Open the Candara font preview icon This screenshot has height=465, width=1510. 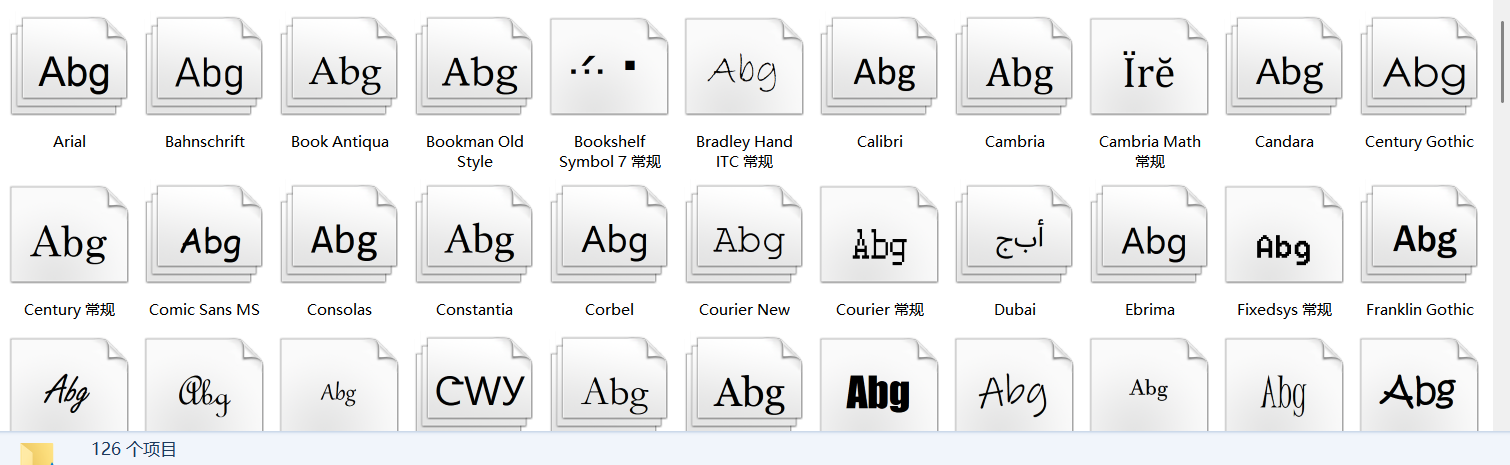(1284, 66)
